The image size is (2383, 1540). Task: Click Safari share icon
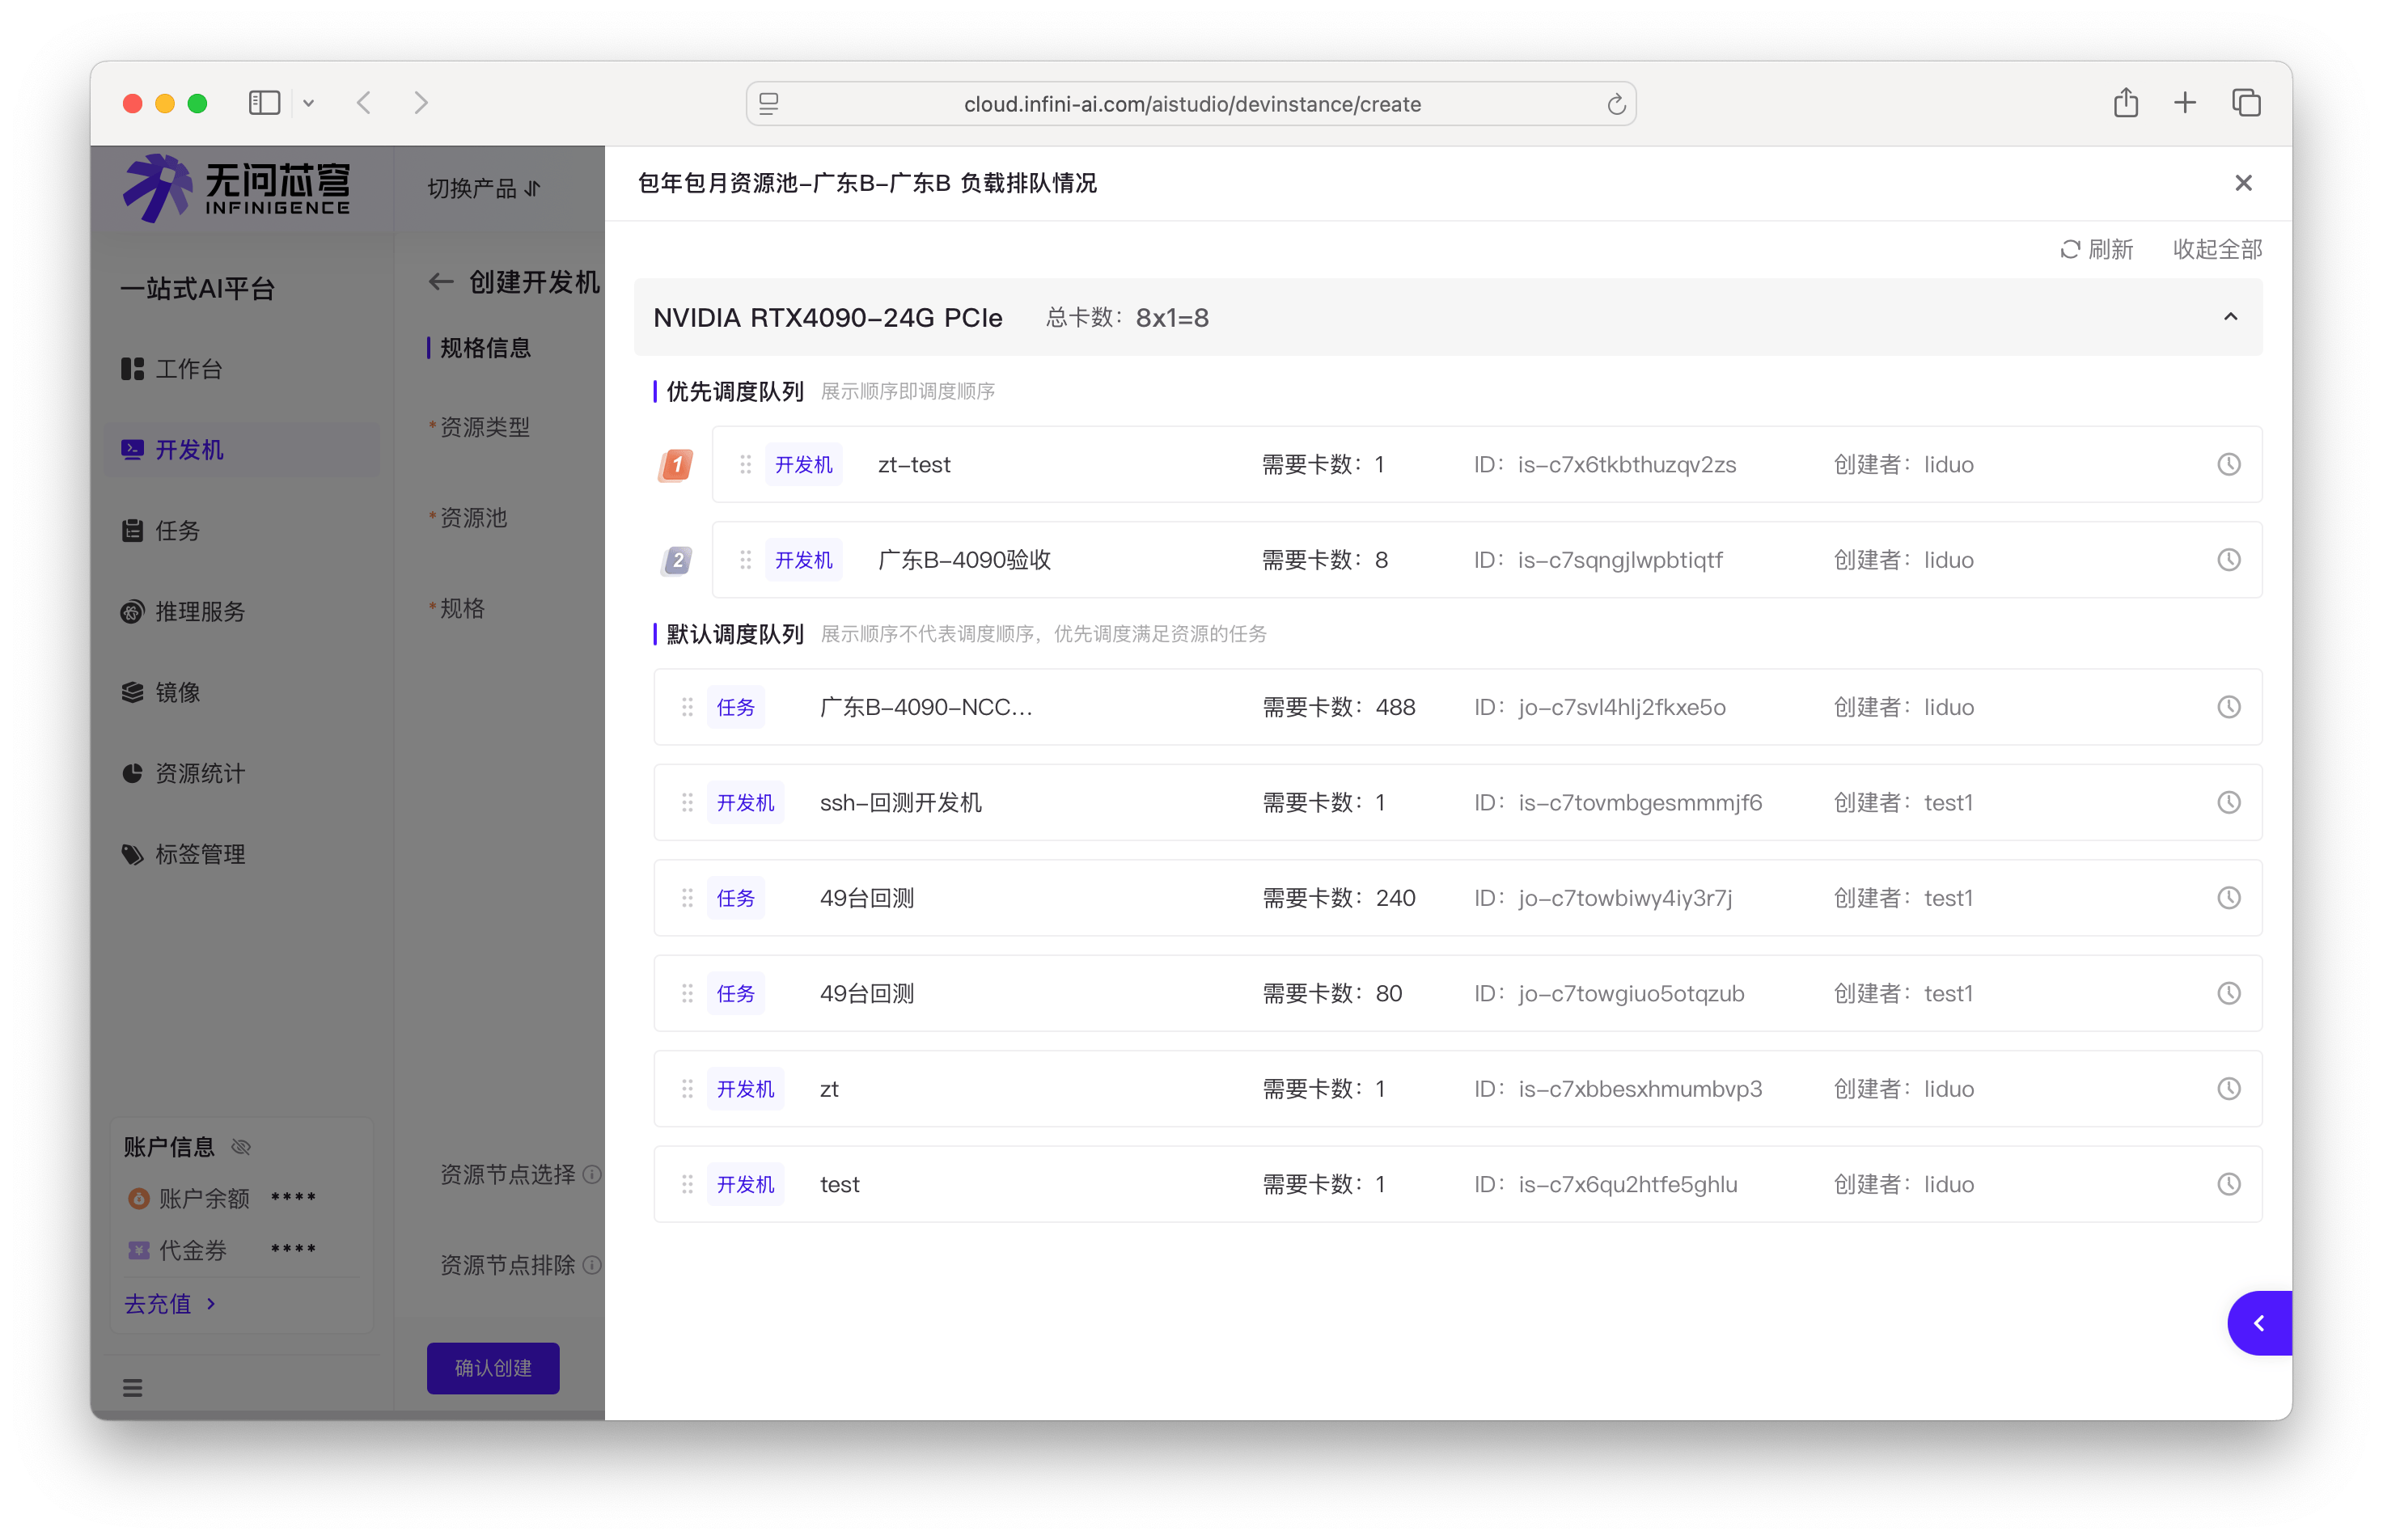click(2125, 103)
